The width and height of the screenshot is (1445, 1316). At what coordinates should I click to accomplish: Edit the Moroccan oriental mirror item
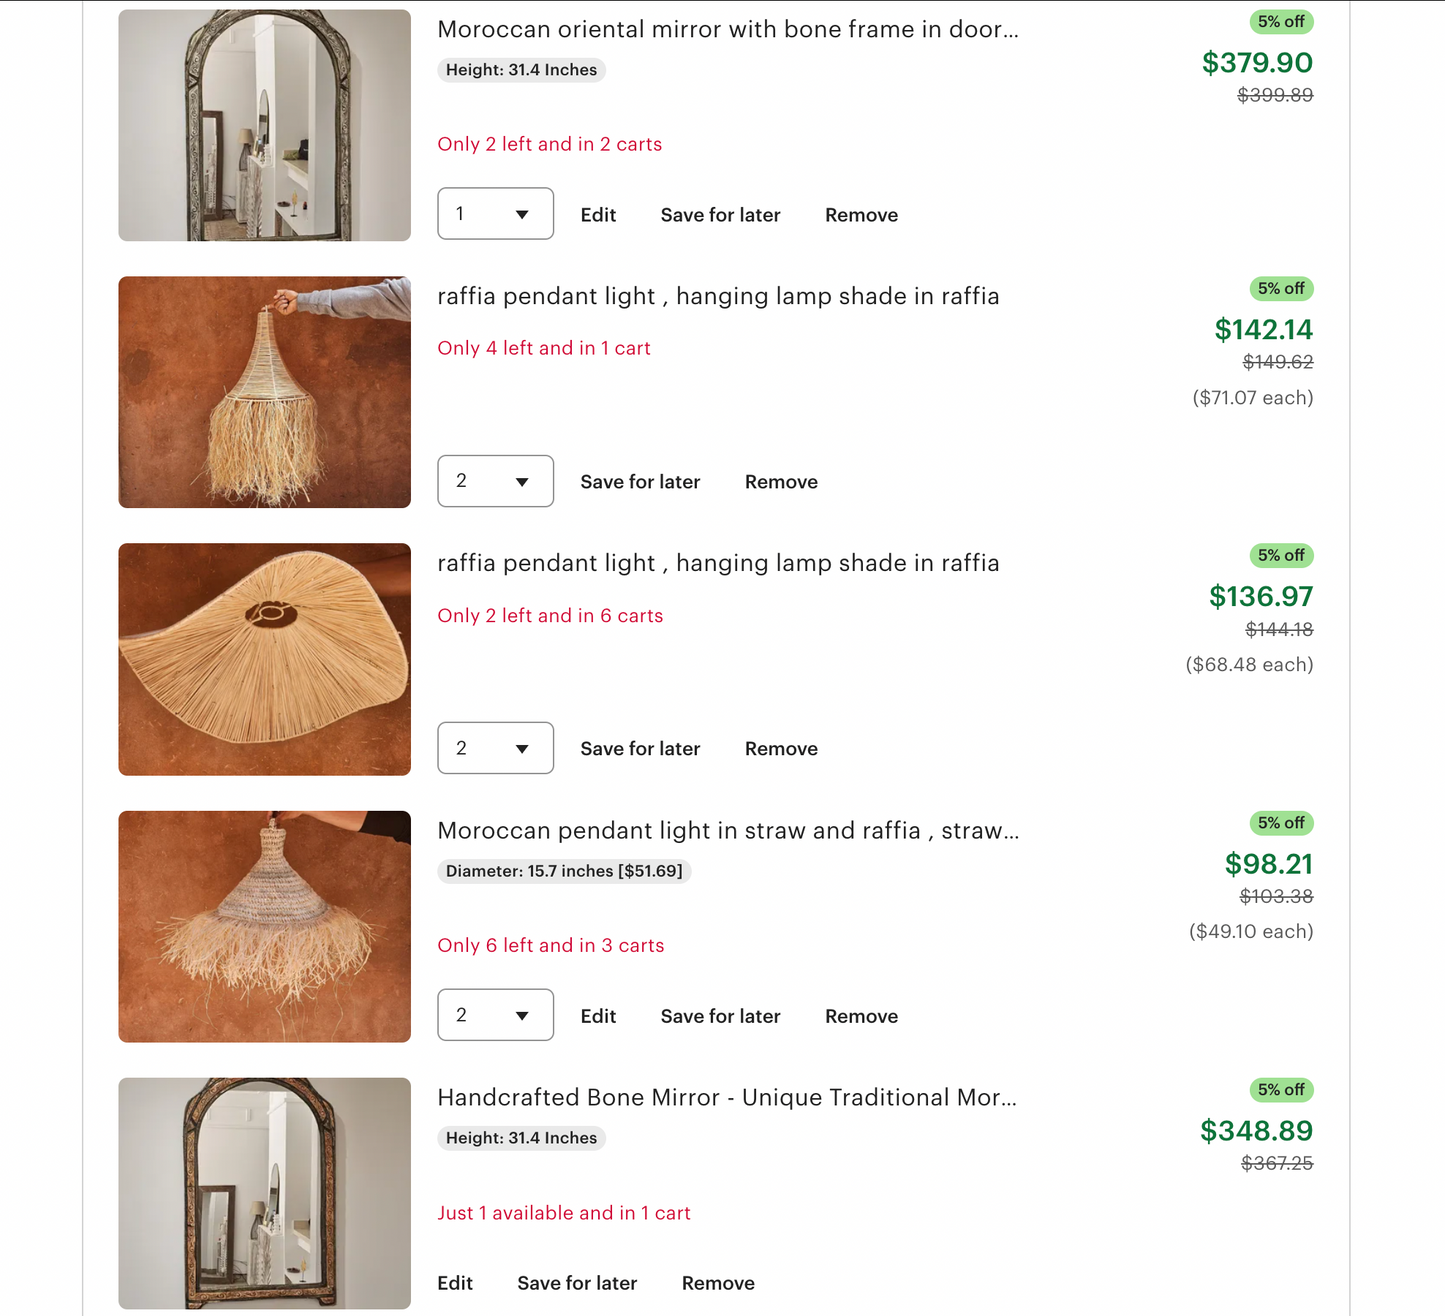pyautogui.click(x=598, y=215)
